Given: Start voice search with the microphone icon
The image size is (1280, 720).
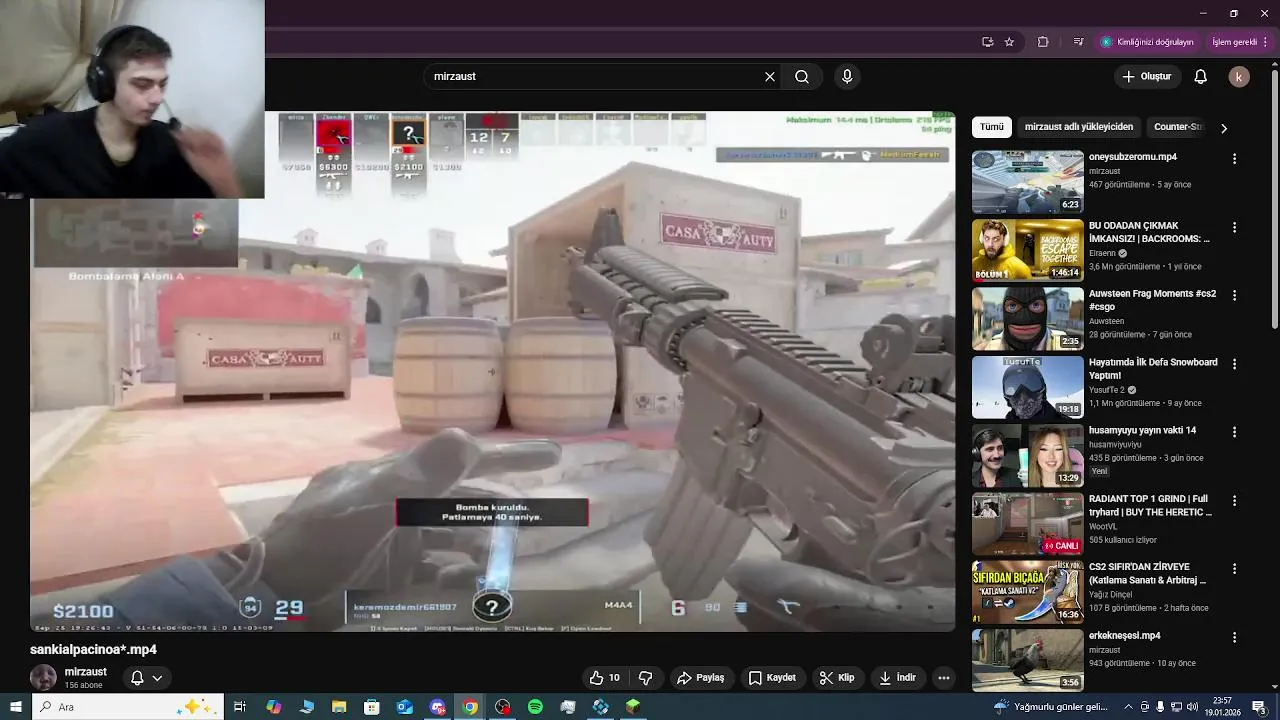Looking at the screenshot, I should (x=847, y=77).
